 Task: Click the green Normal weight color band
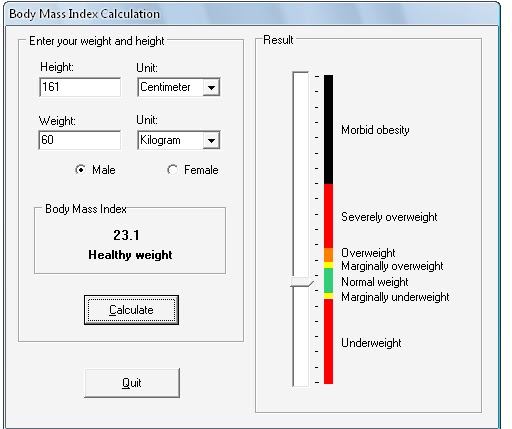pos(328,280)
